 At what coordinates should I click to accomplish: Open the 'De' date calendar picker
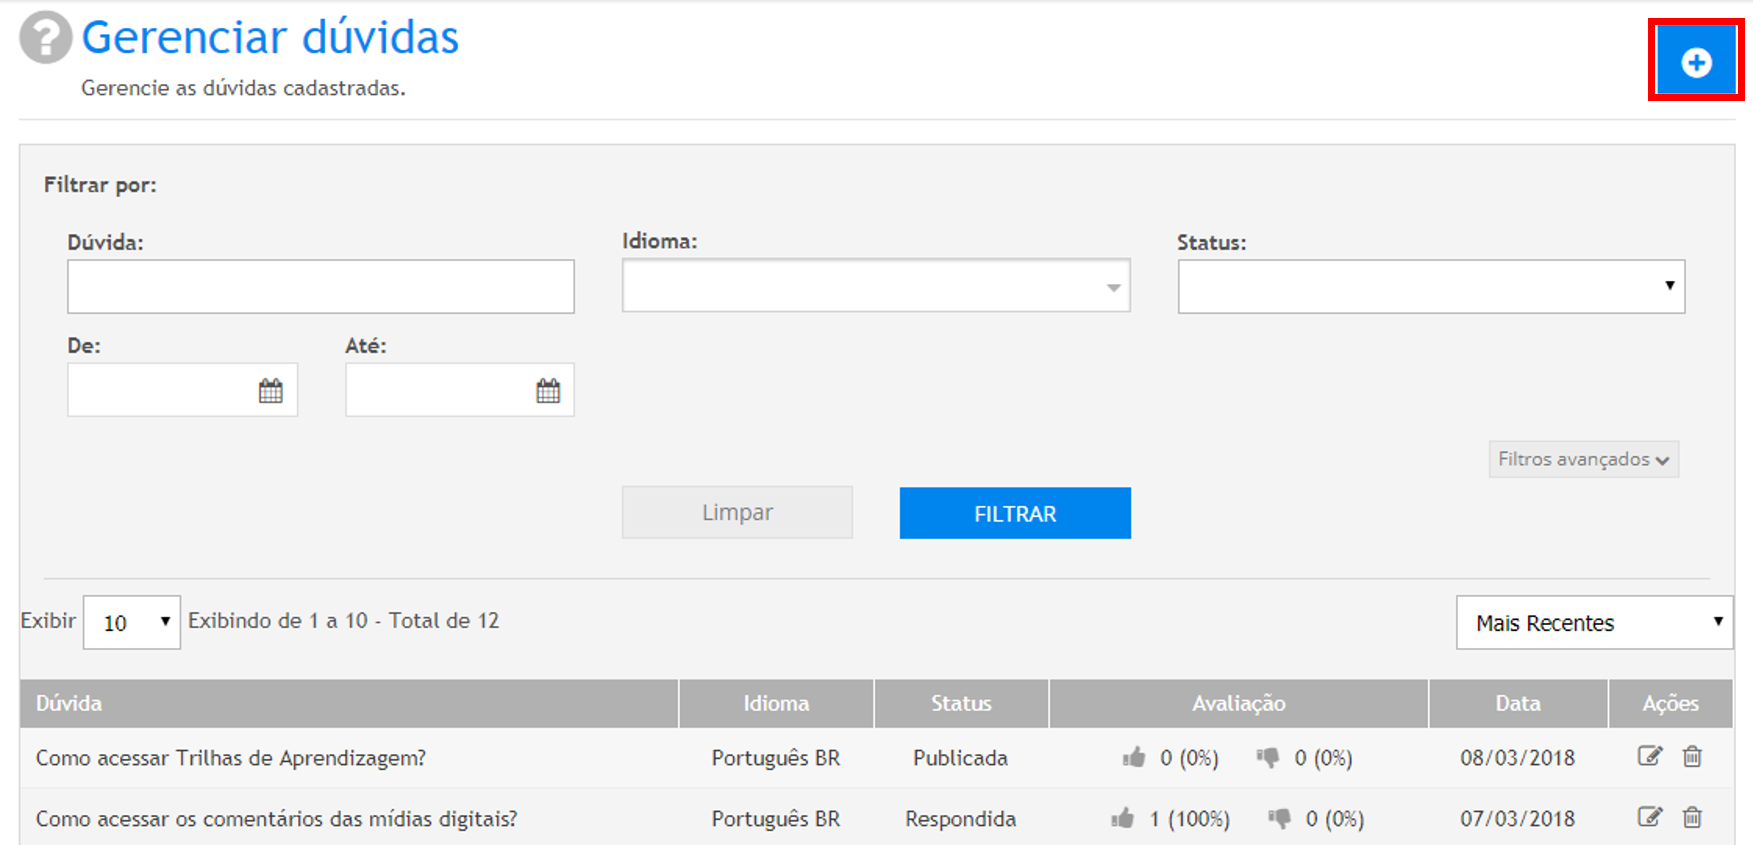pos(270,390)
